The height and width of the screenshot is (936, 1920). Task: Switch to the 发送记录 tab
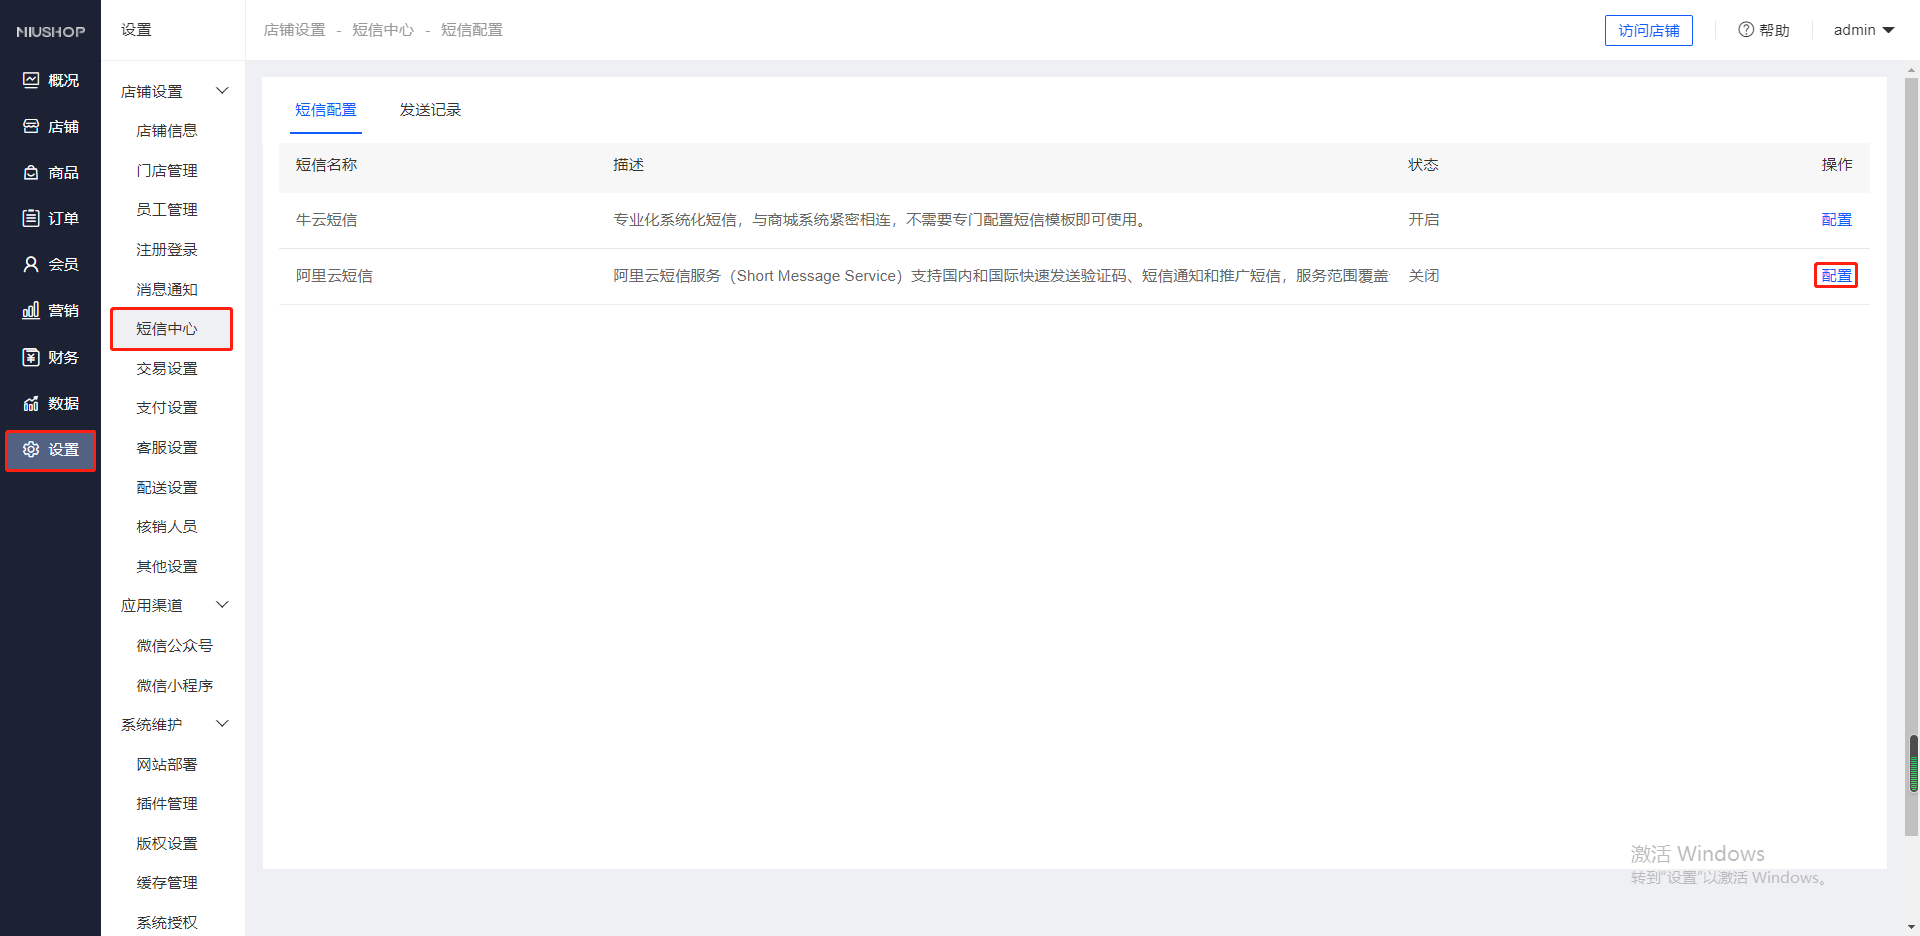431,110
